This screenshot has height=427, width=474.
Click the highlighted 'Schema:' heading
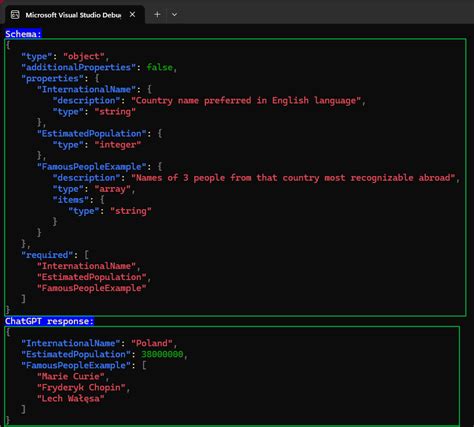coord(23,34)
